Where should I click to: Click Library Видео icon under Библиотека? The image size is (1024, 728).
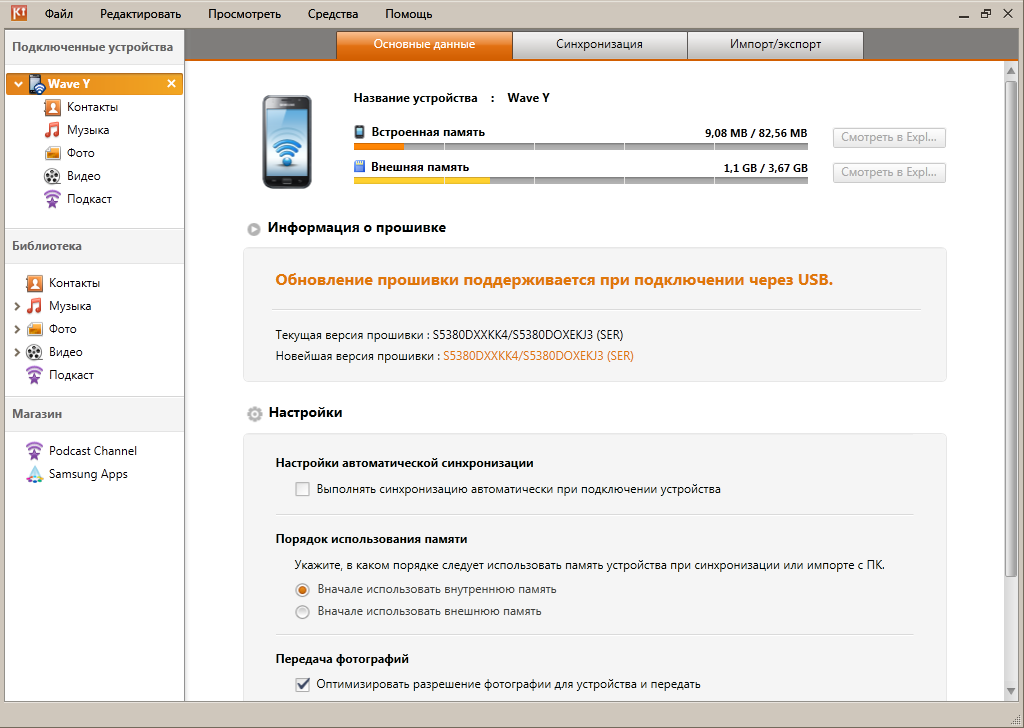(34, 352)
